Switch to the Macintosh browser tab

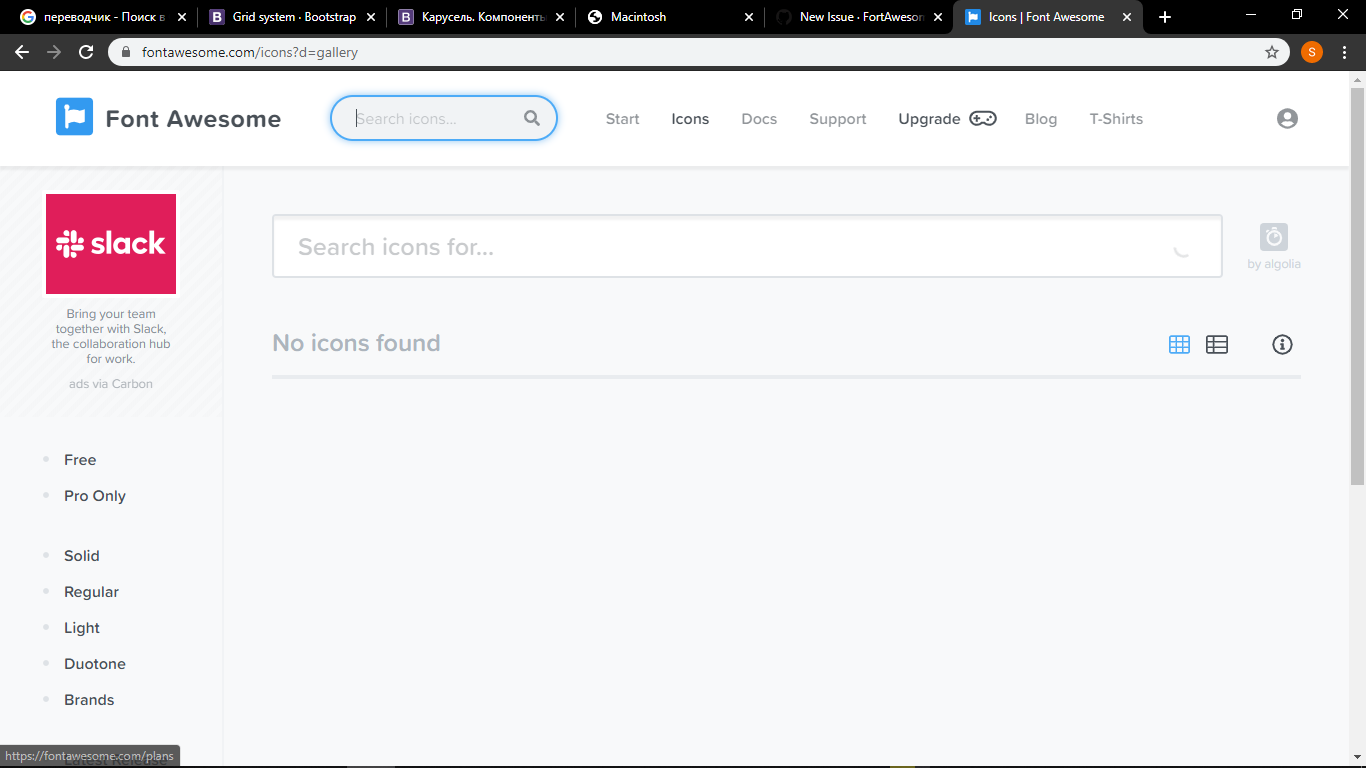coord(640,16)
